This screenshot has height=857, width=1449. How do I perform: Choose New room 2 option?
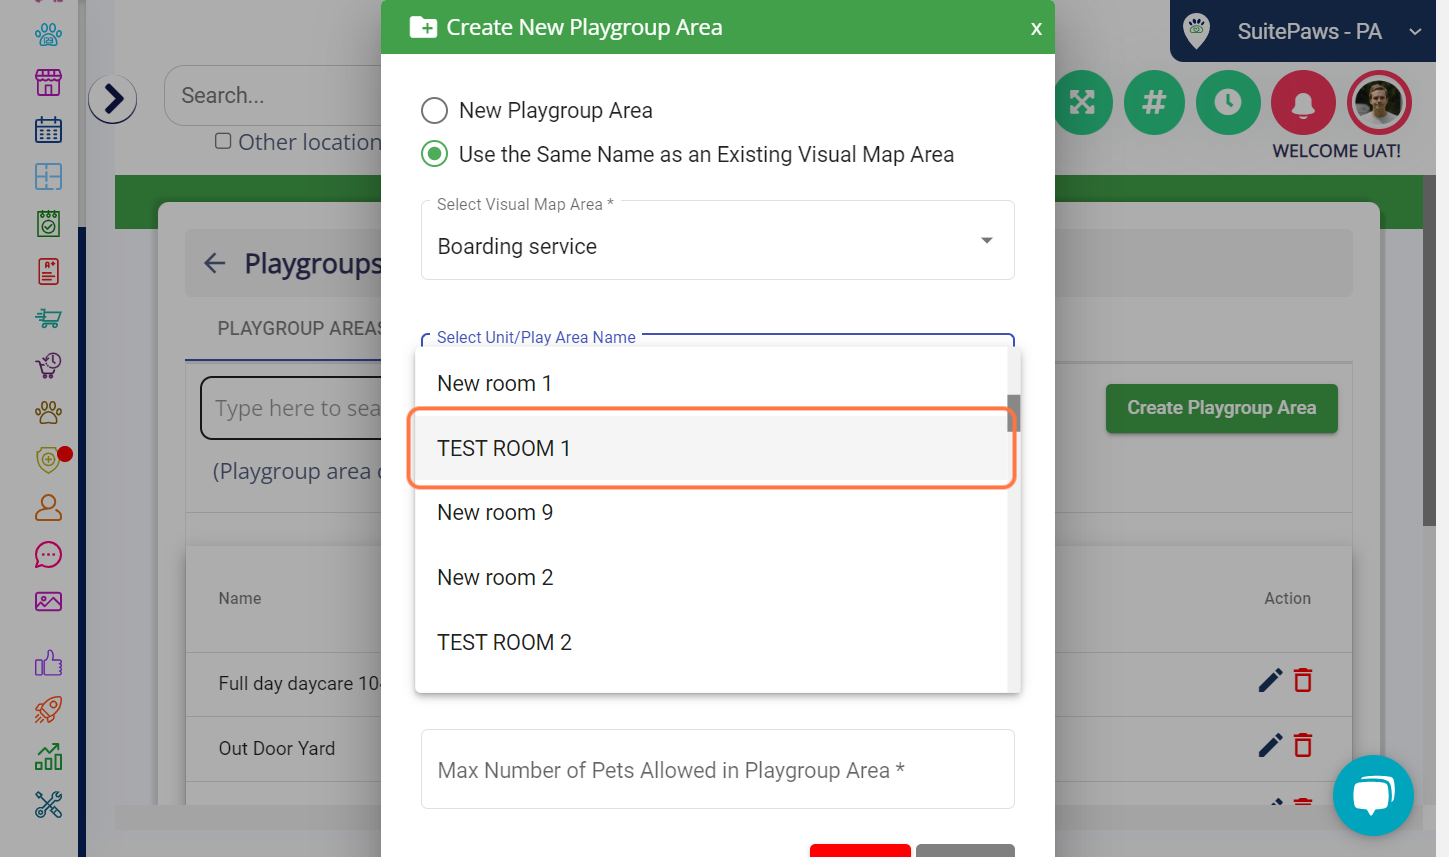click(711, 577)
